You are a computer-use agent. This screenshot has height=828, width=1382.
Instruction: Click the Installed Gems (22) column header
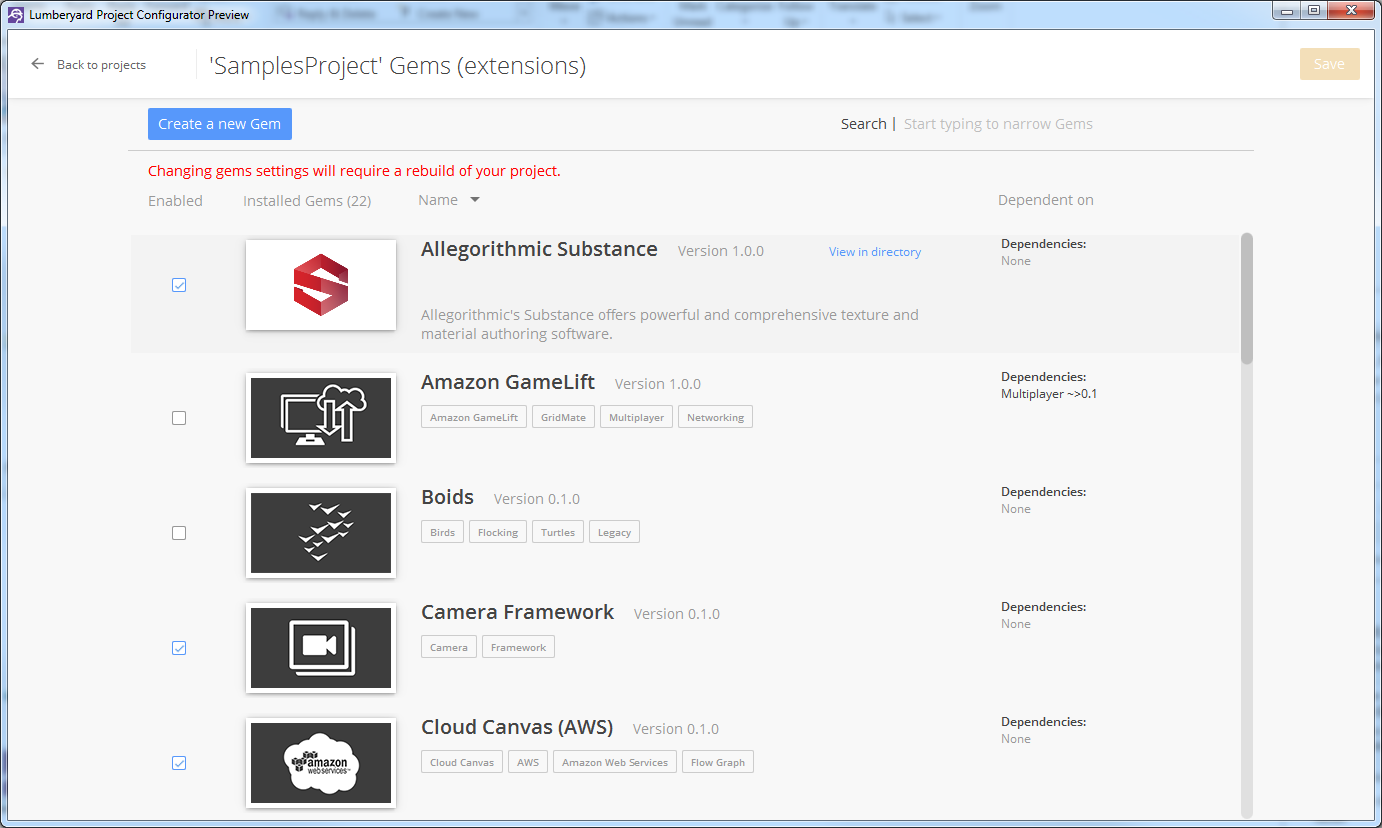point(307,201)
